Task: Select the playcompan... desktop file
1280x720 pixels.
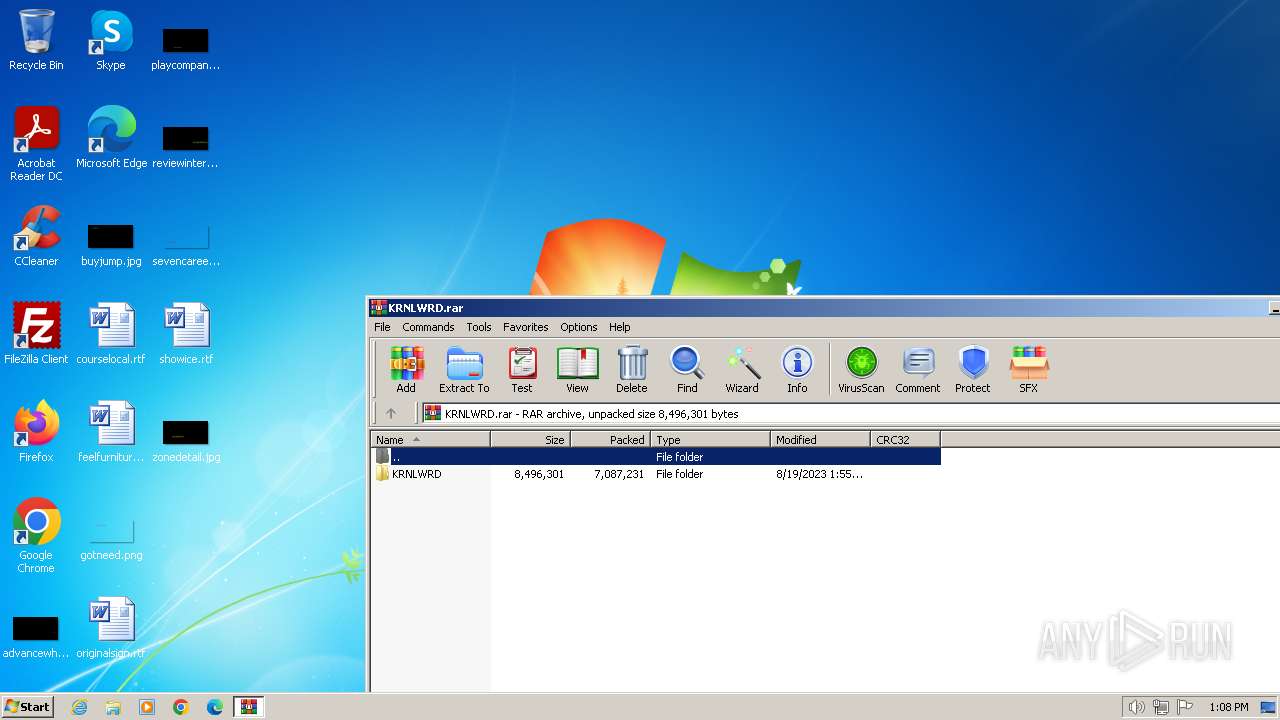Action: (x=186, y=49)
